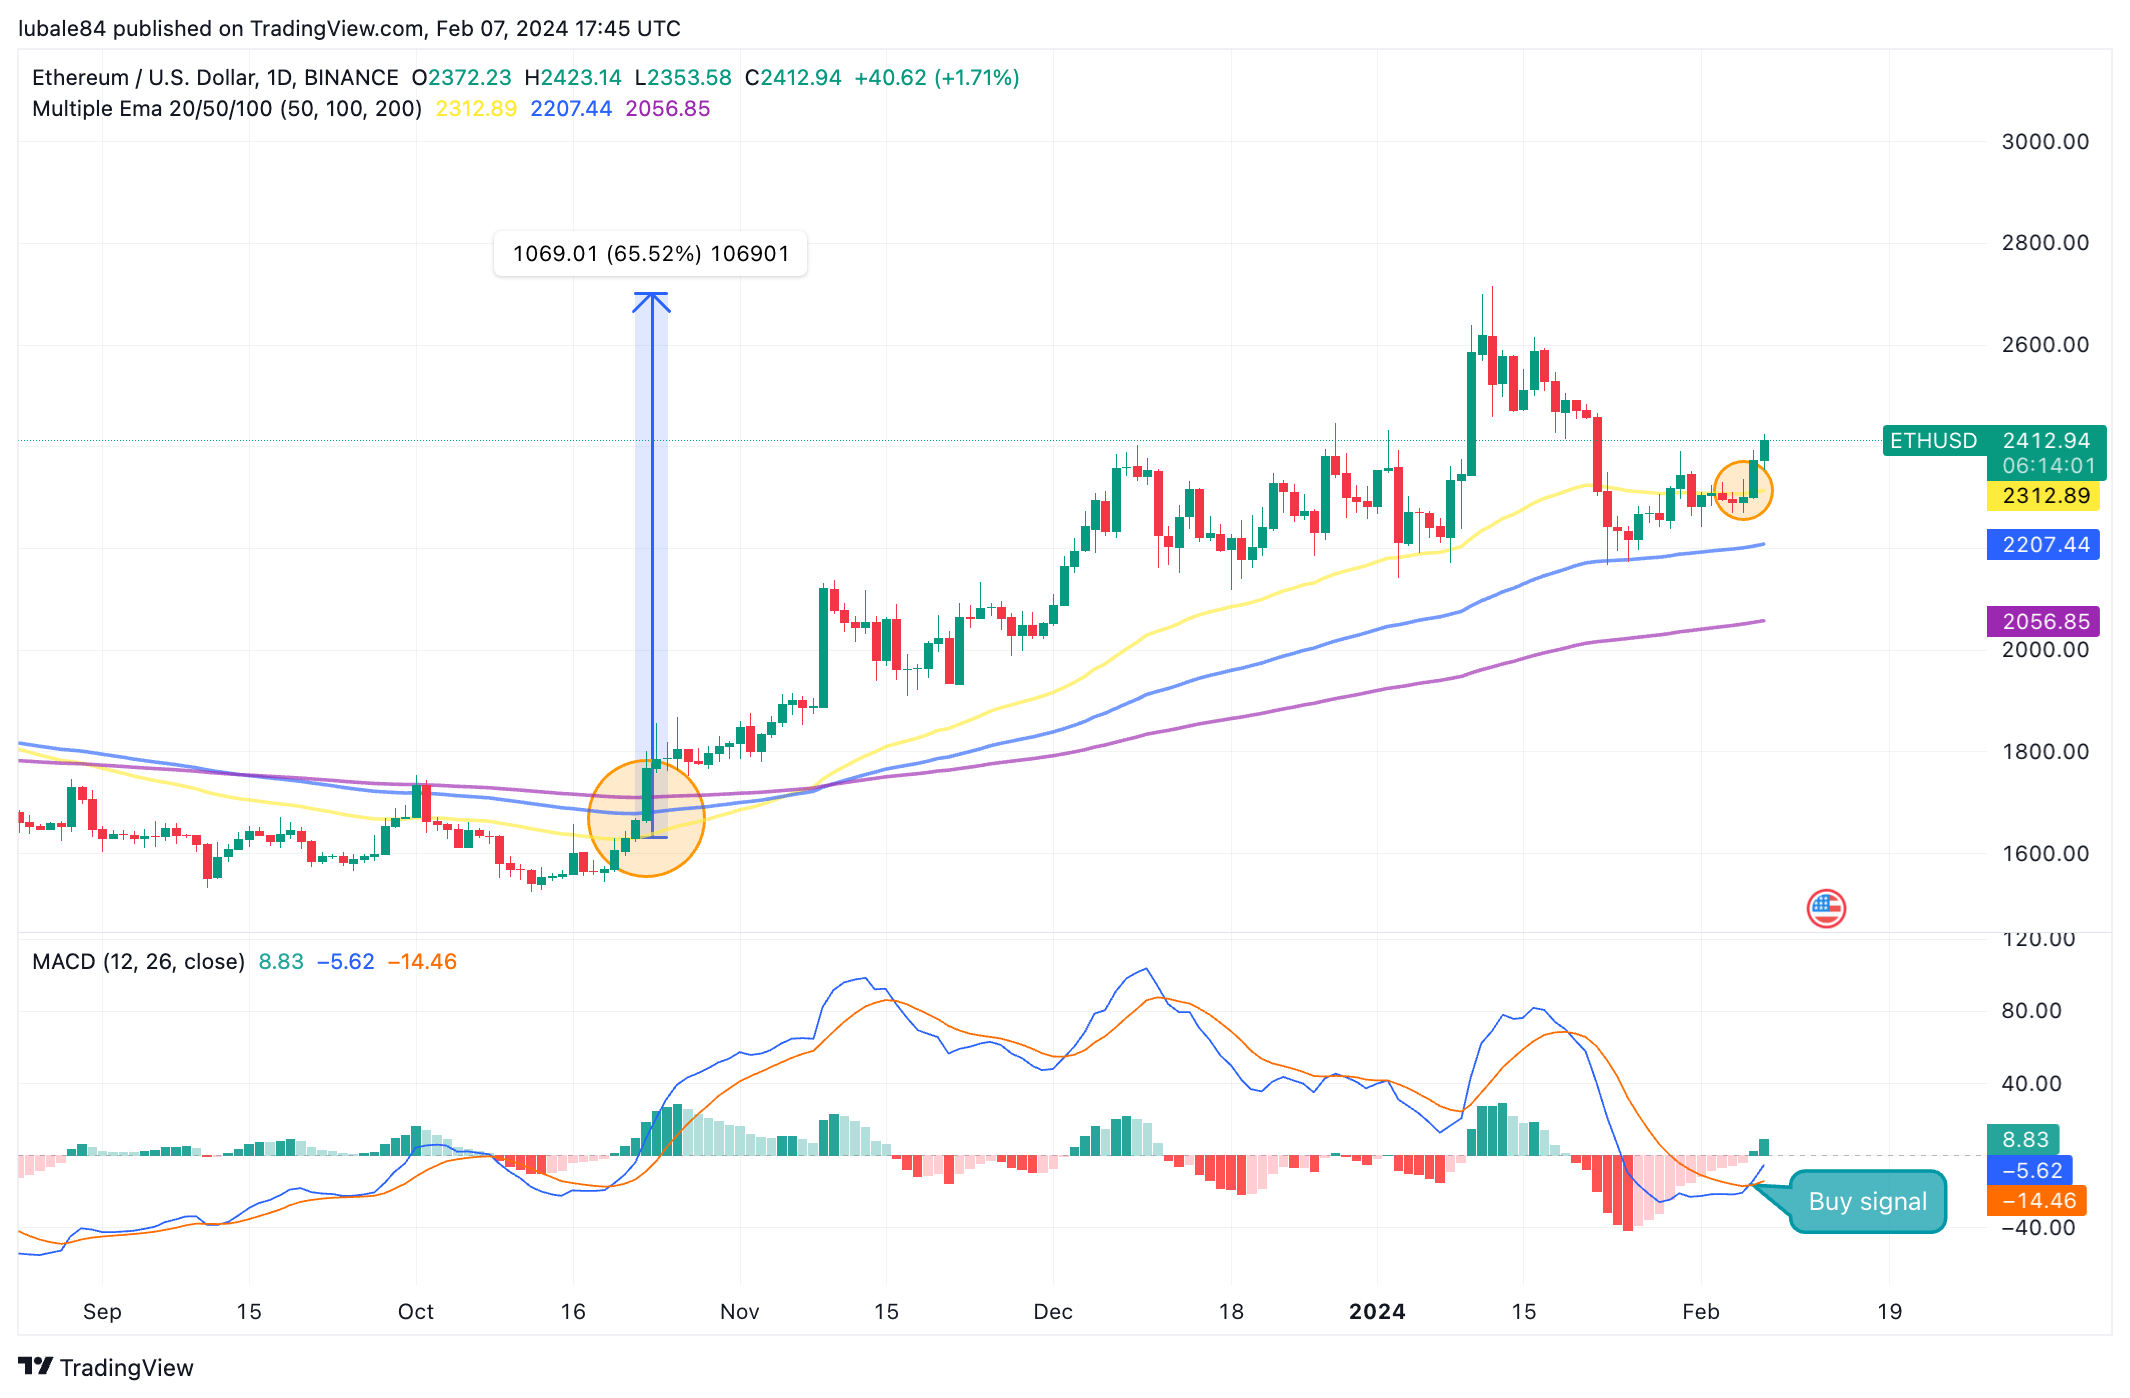This screenshot has width=2130, height=1398.
Task: Click the 1069.01 (65.52%) measurement label
Action: (650, 253)
